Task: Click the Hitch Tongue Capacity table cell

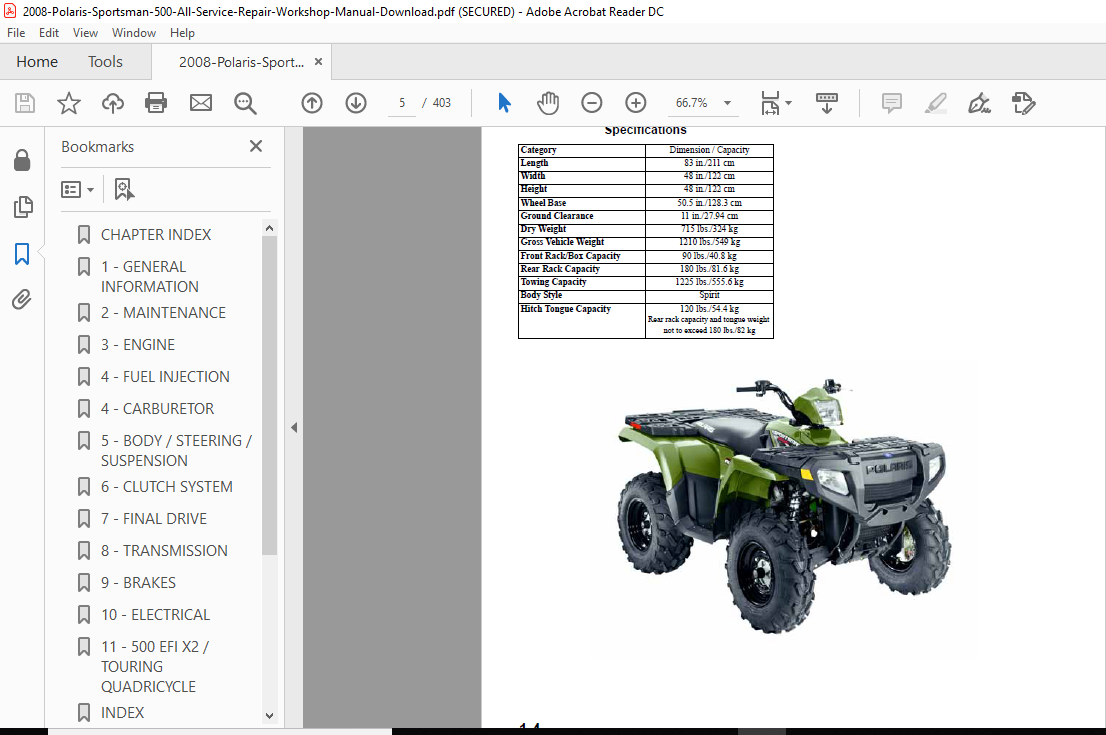Action: [x=582, y=321]
